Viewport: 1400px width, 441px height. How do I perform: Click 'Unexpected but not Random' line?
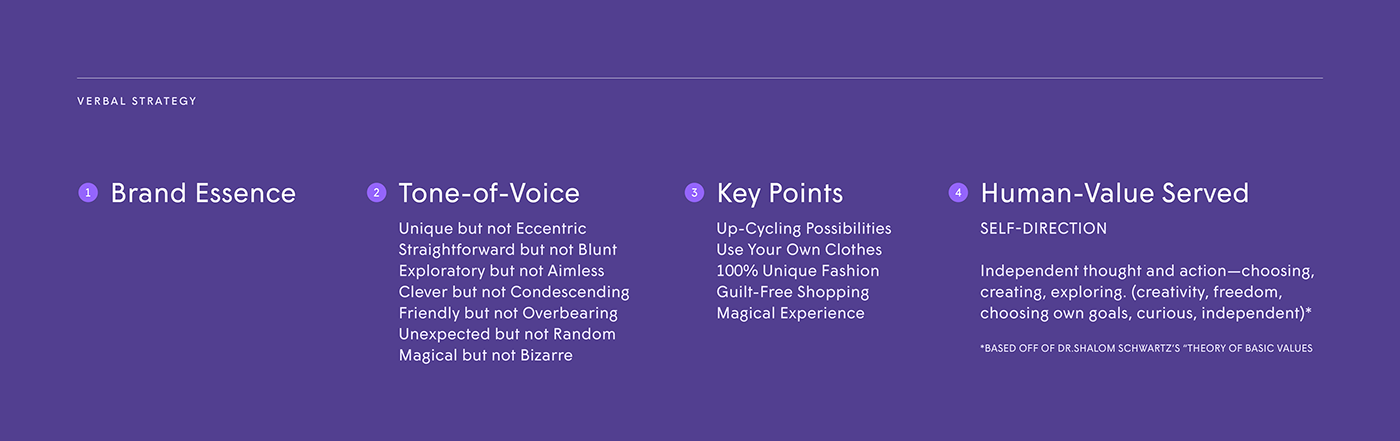[507, 334]
